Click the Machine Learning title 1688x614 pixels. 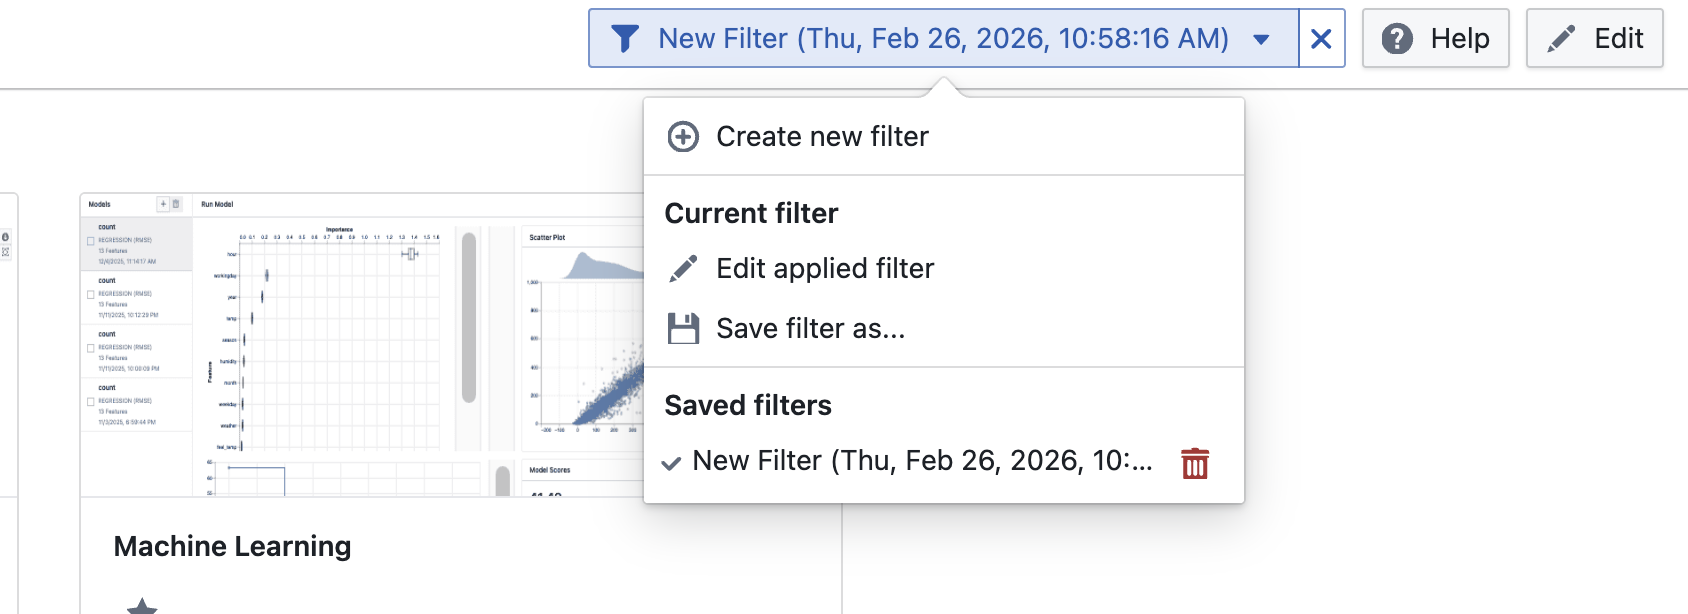232,547
